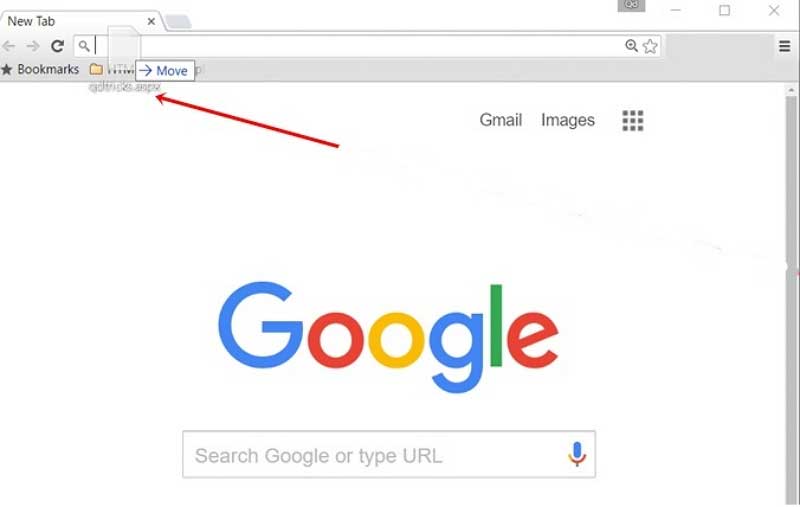Close the New Tab tab
Image resolution: width=800 pixels, height=507 pixels.
tap(151, 21)
